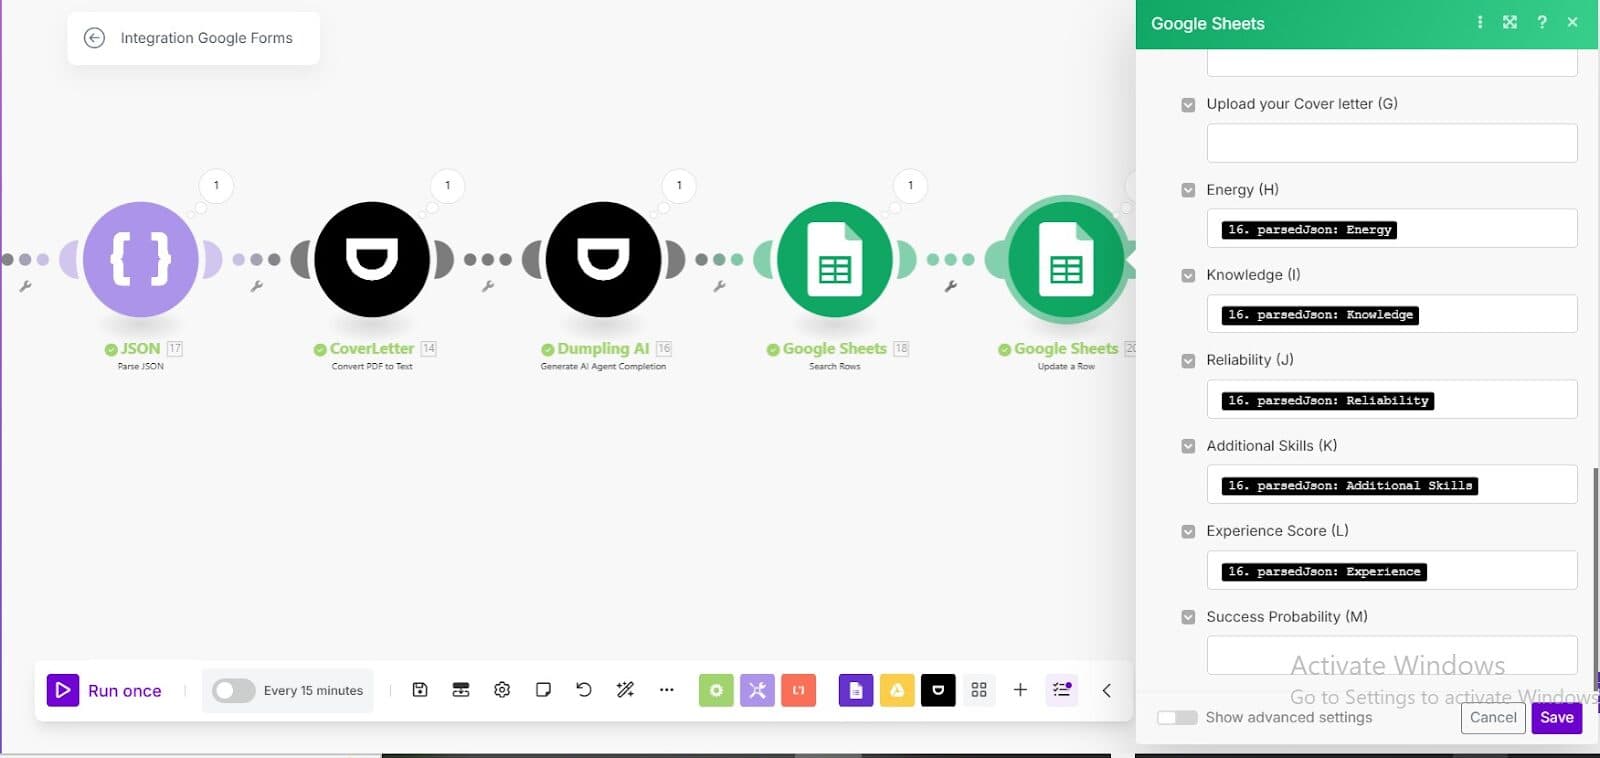Click the Additional Skills (K) input field

(x=1392, y=485)
